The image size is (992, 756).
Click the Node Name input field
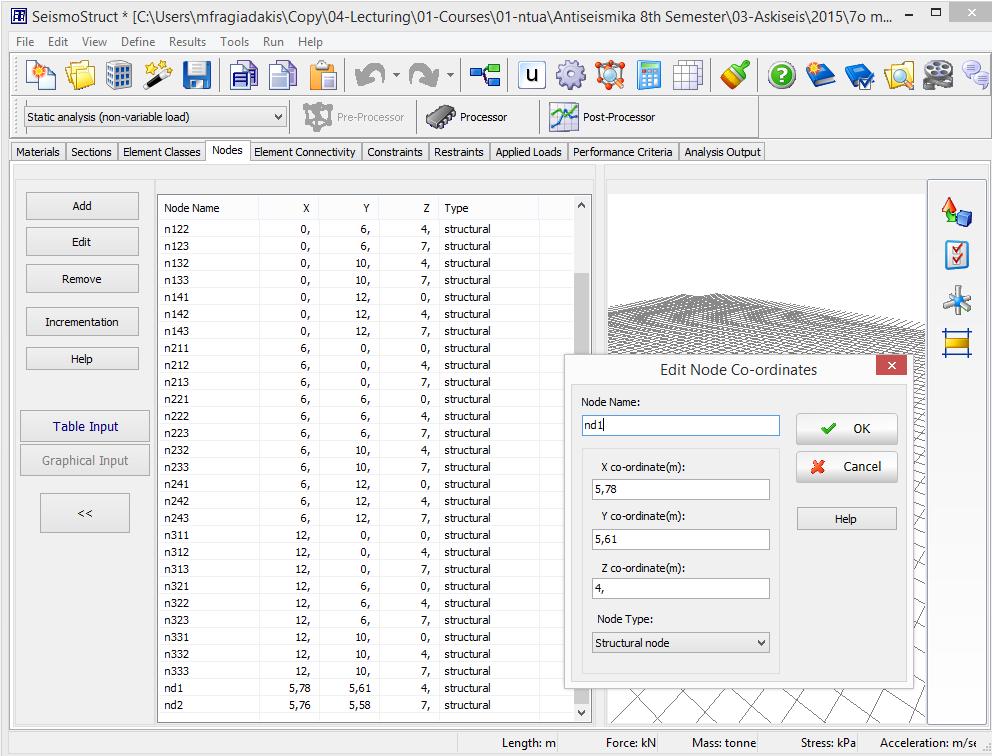pyautogui.click(x=681, y=425)
